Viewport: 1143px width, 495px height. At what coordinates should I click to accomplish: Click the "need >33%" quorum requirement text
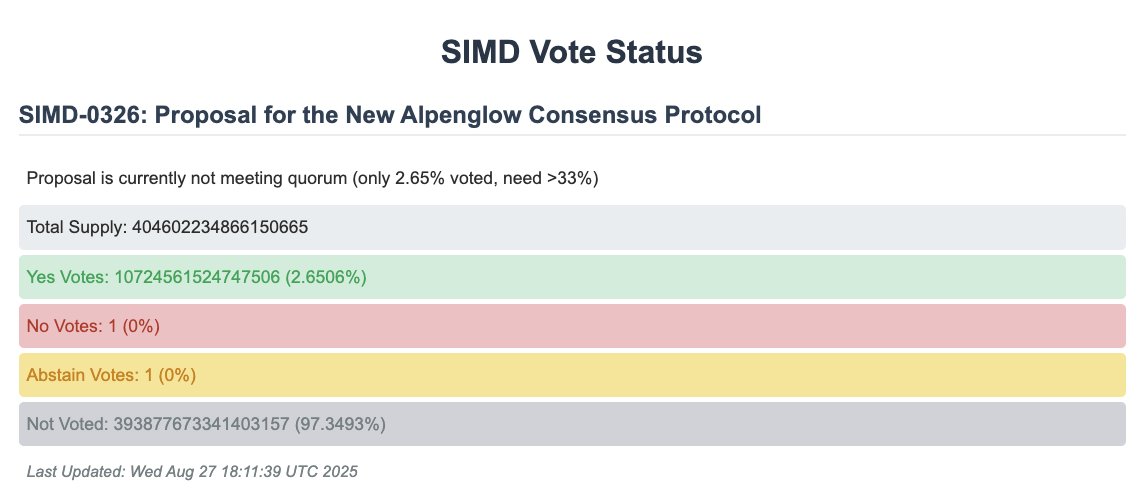click(550, 179)
